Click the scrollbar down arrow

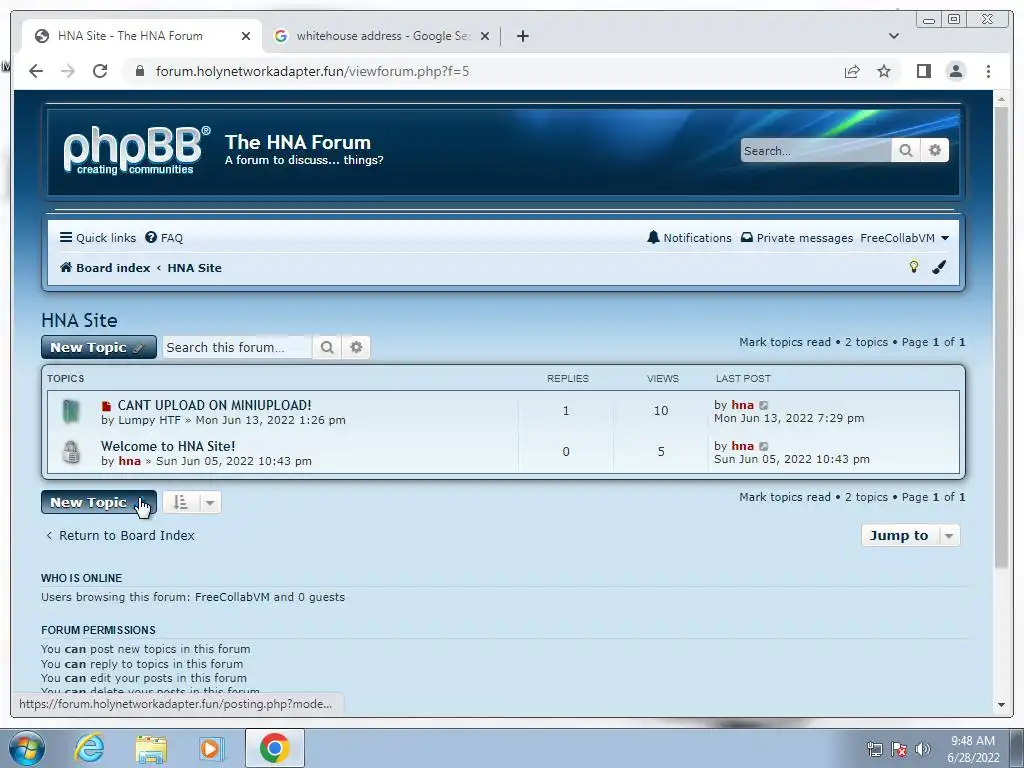click(1001, 705)
